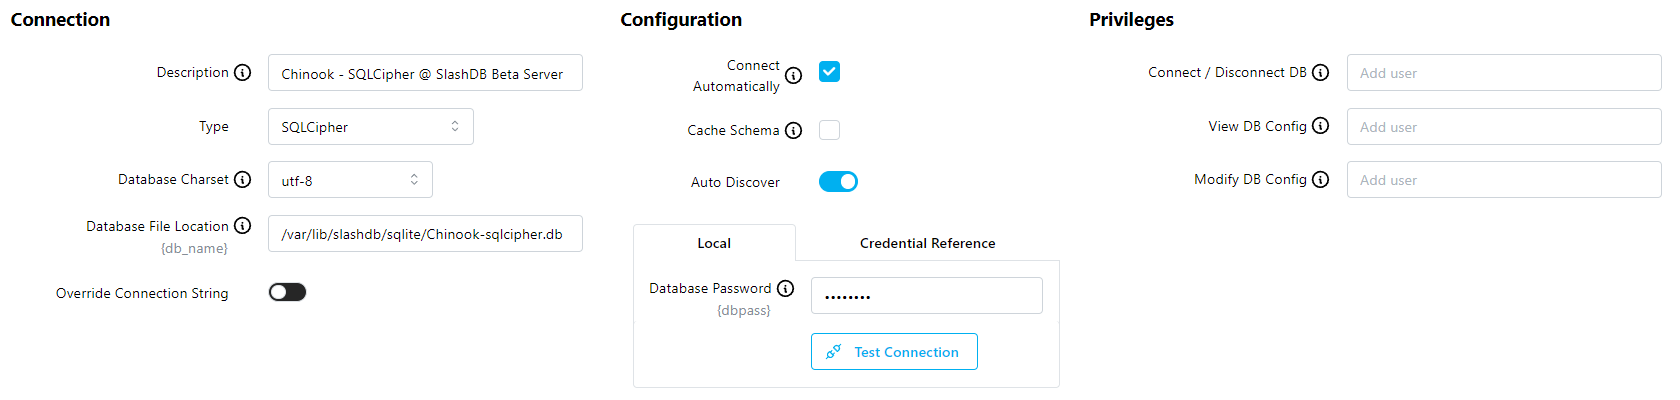The image size is (1680, 400).
Task: Click the Cache Schema info icon
Action: tap(793, 131)
